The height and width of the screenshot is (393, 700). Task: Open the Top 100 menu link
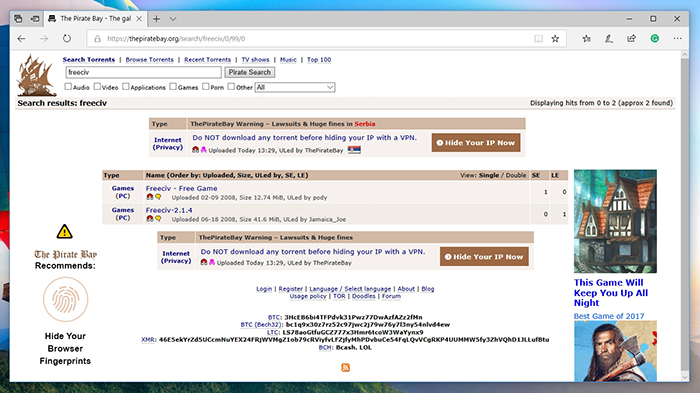click(x=319, y=59)
